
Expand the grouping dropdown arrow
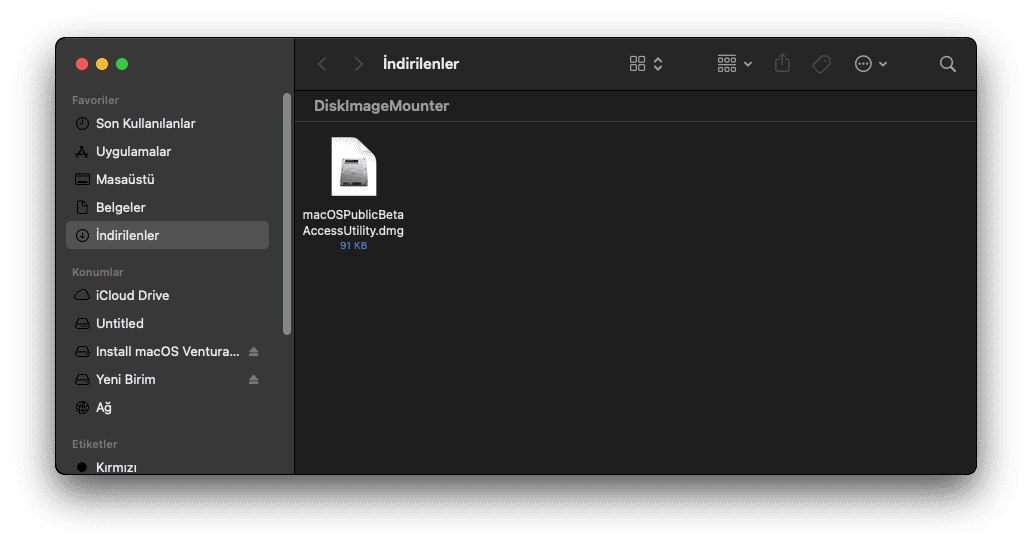[x=748, y=64]
